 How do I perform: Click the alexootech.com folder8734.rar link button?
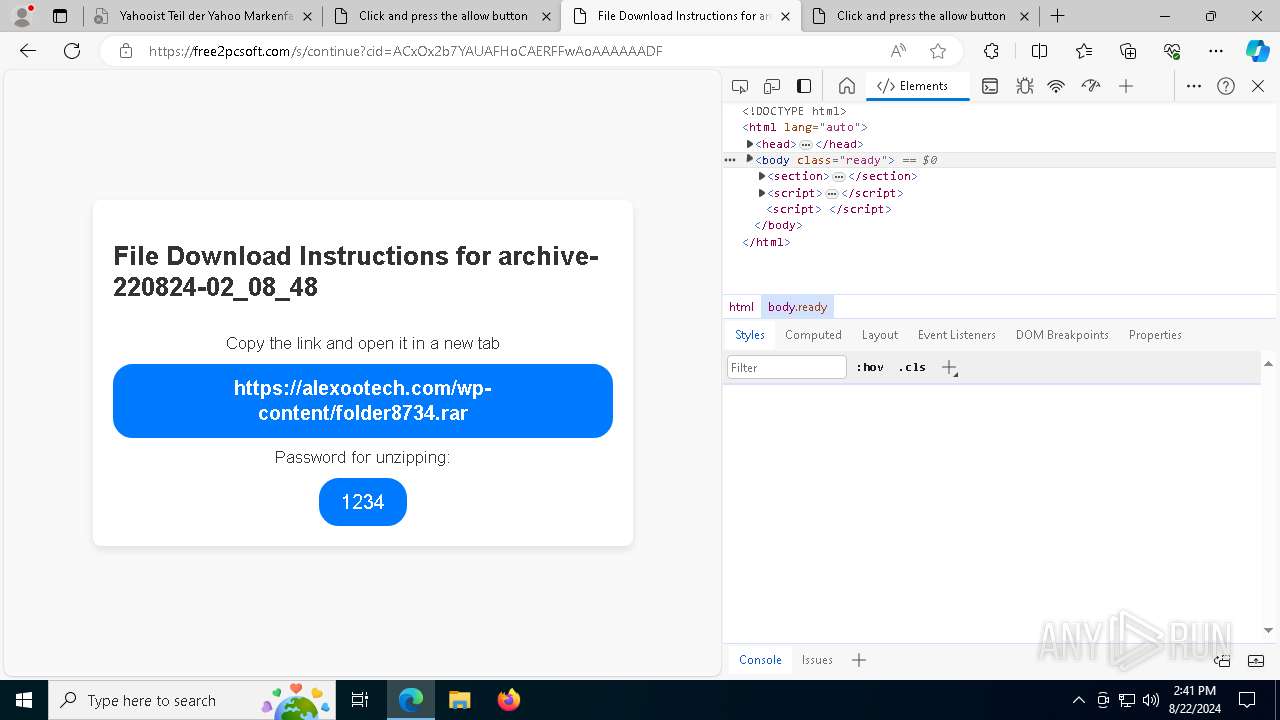click(363, 401)
